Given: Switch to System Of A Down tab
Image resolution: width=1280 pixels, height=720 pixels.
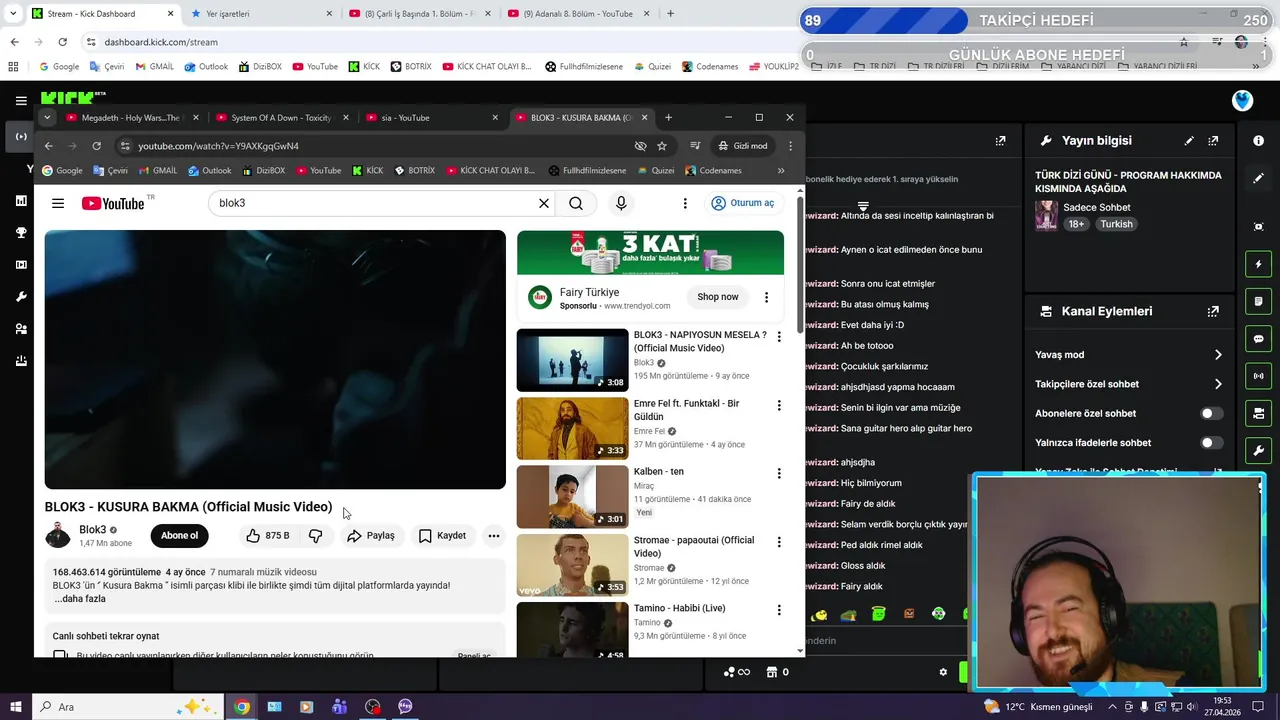Looking at the screenshot, I should 281,117.
